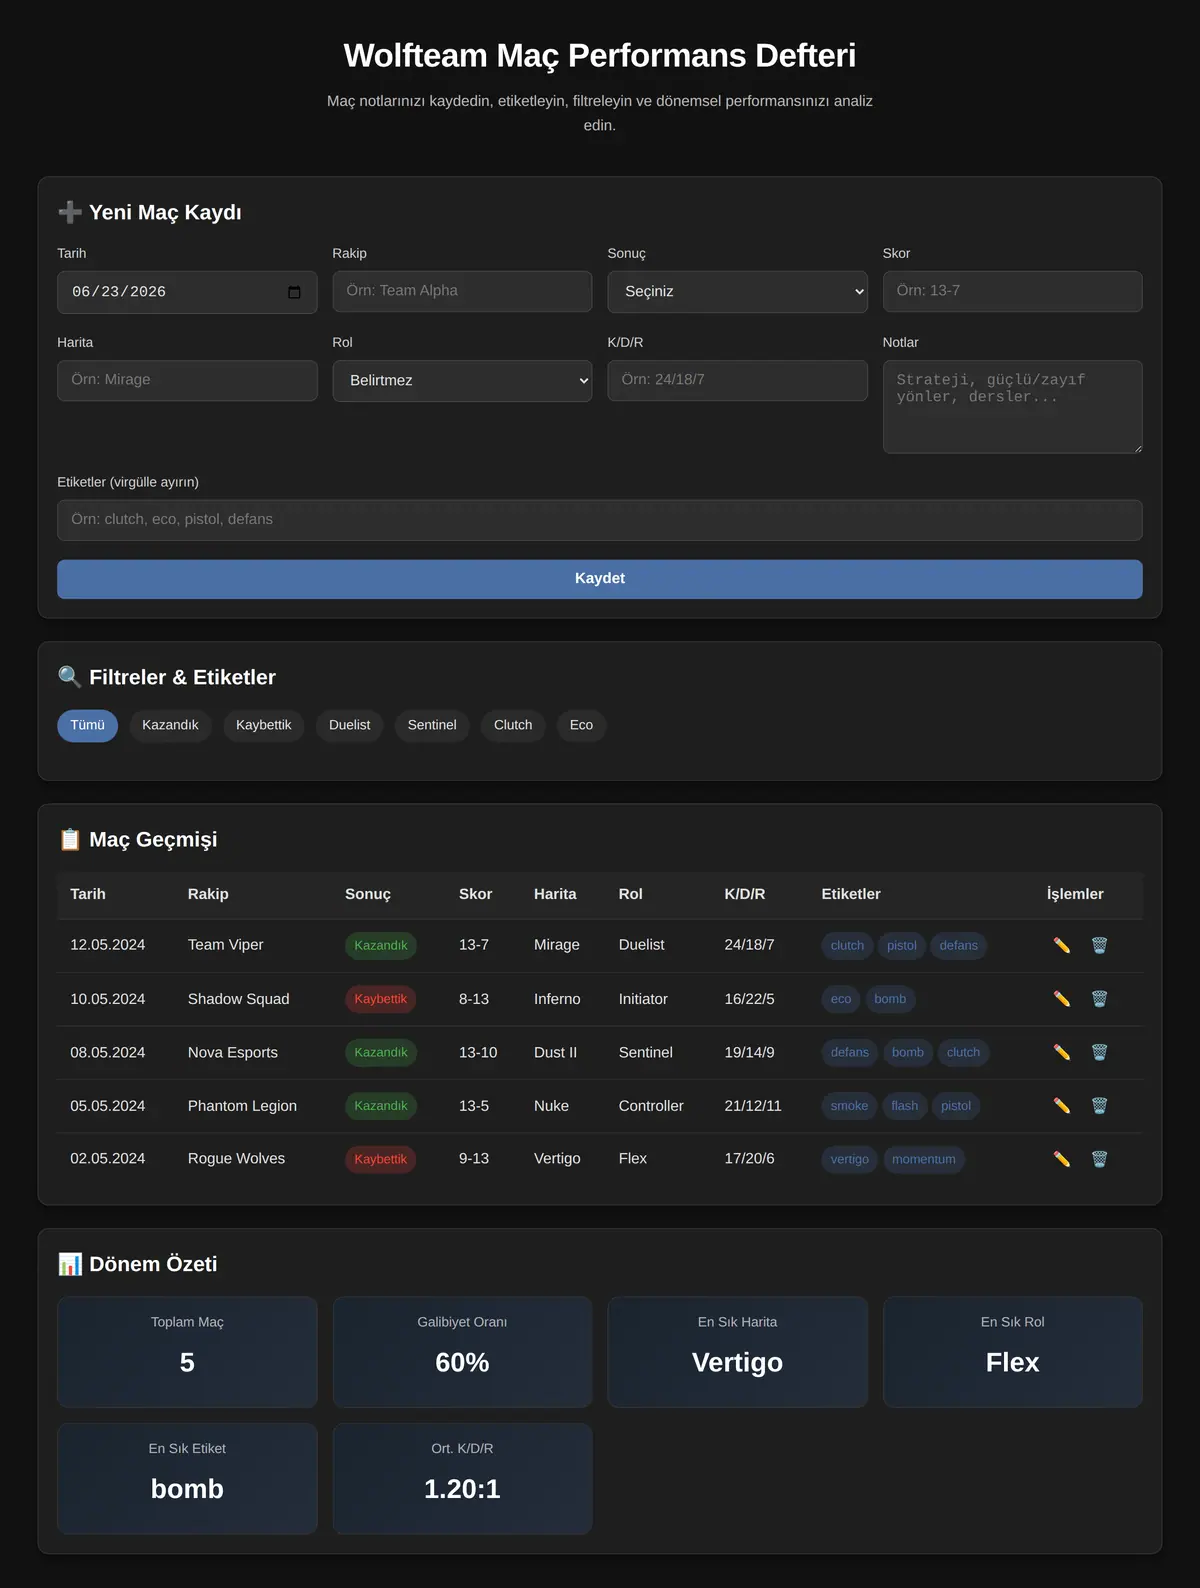1200x1588 pixels.
Task: Apply the Clutch filter chip
Action: [x=513, y=726]
